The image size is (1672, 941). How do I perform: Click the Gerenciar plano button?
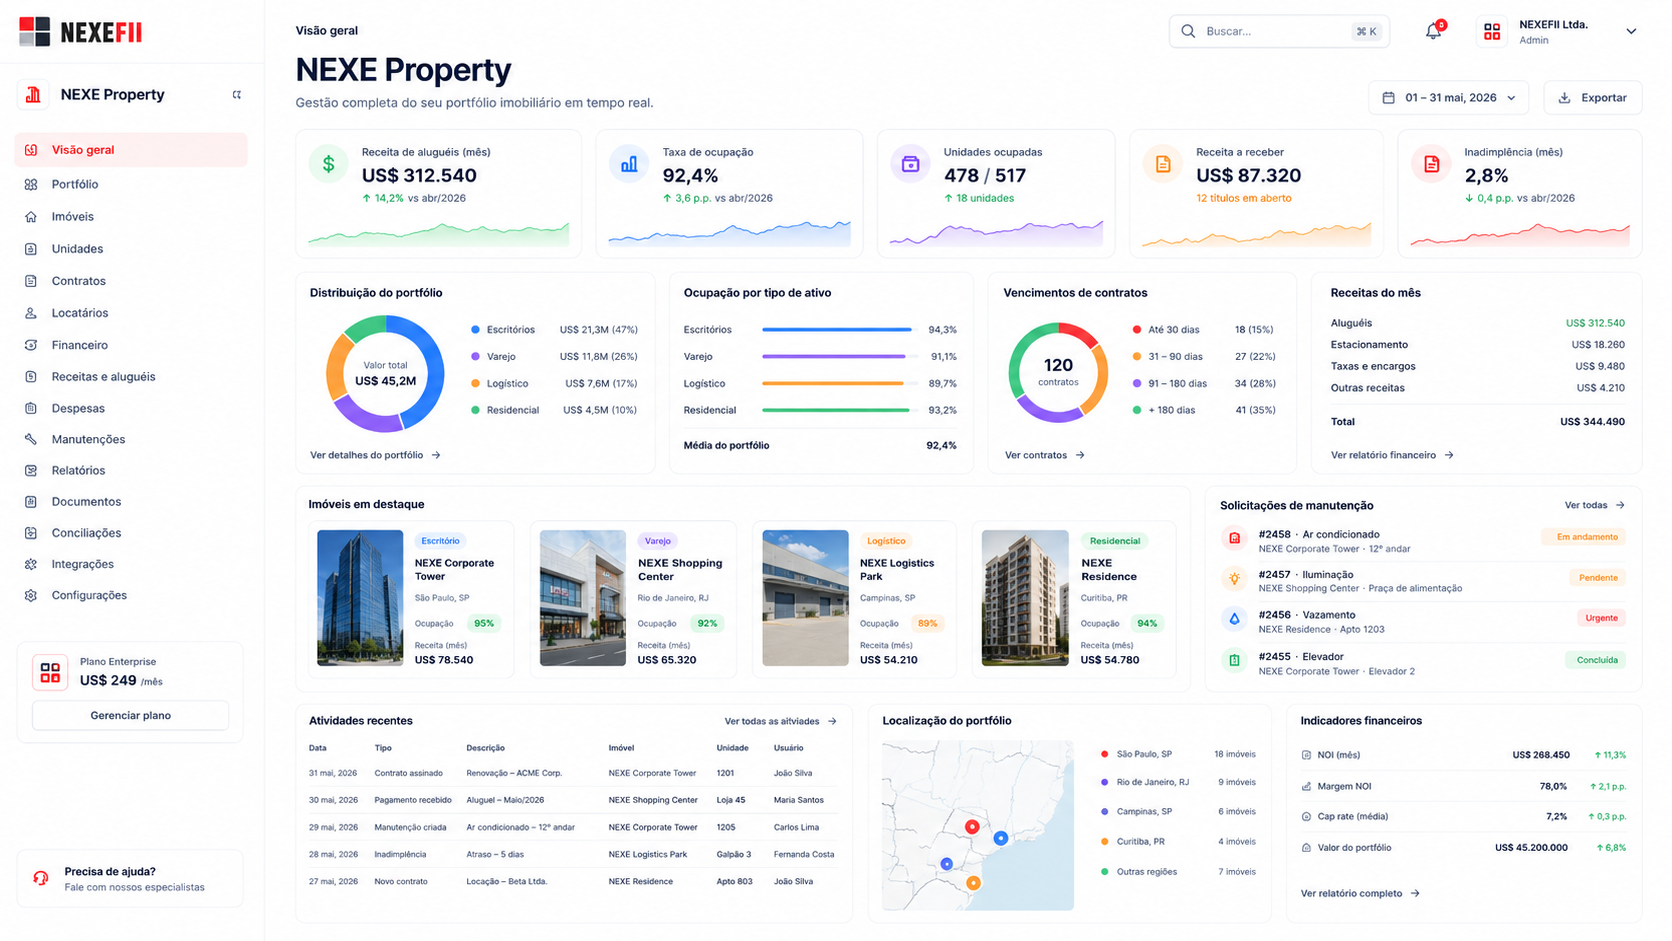[131, 715]
